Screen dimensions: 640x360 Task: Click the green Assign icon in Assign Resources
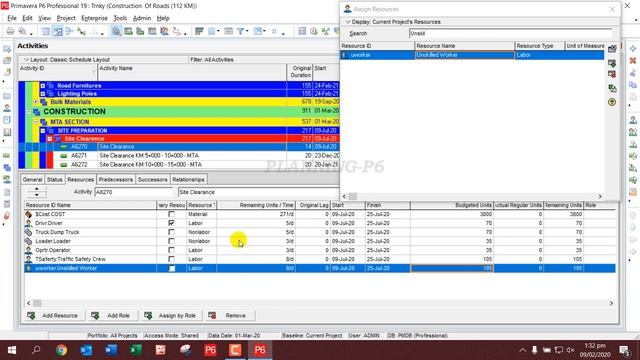pyautogui.click(x=612, y=63)
